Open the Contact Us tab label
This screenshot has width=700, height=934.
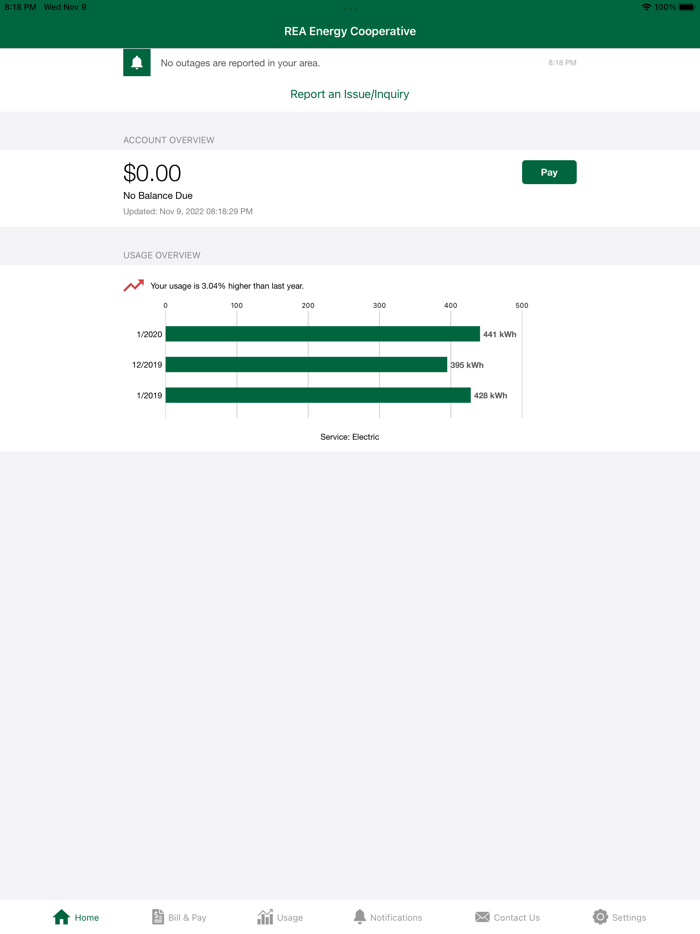516,918
